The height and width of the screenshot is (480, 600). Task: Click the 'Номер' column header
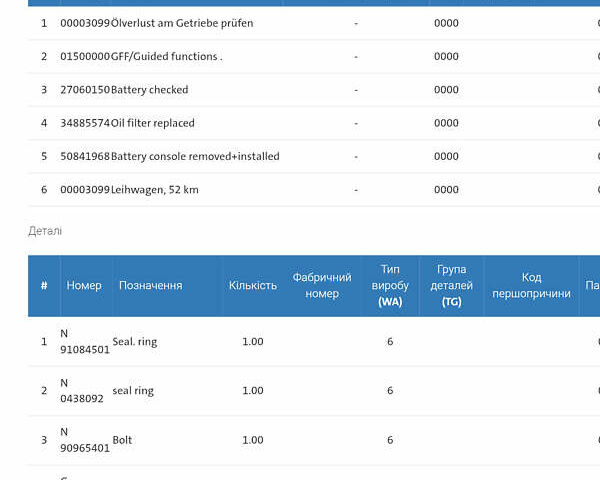84,286
